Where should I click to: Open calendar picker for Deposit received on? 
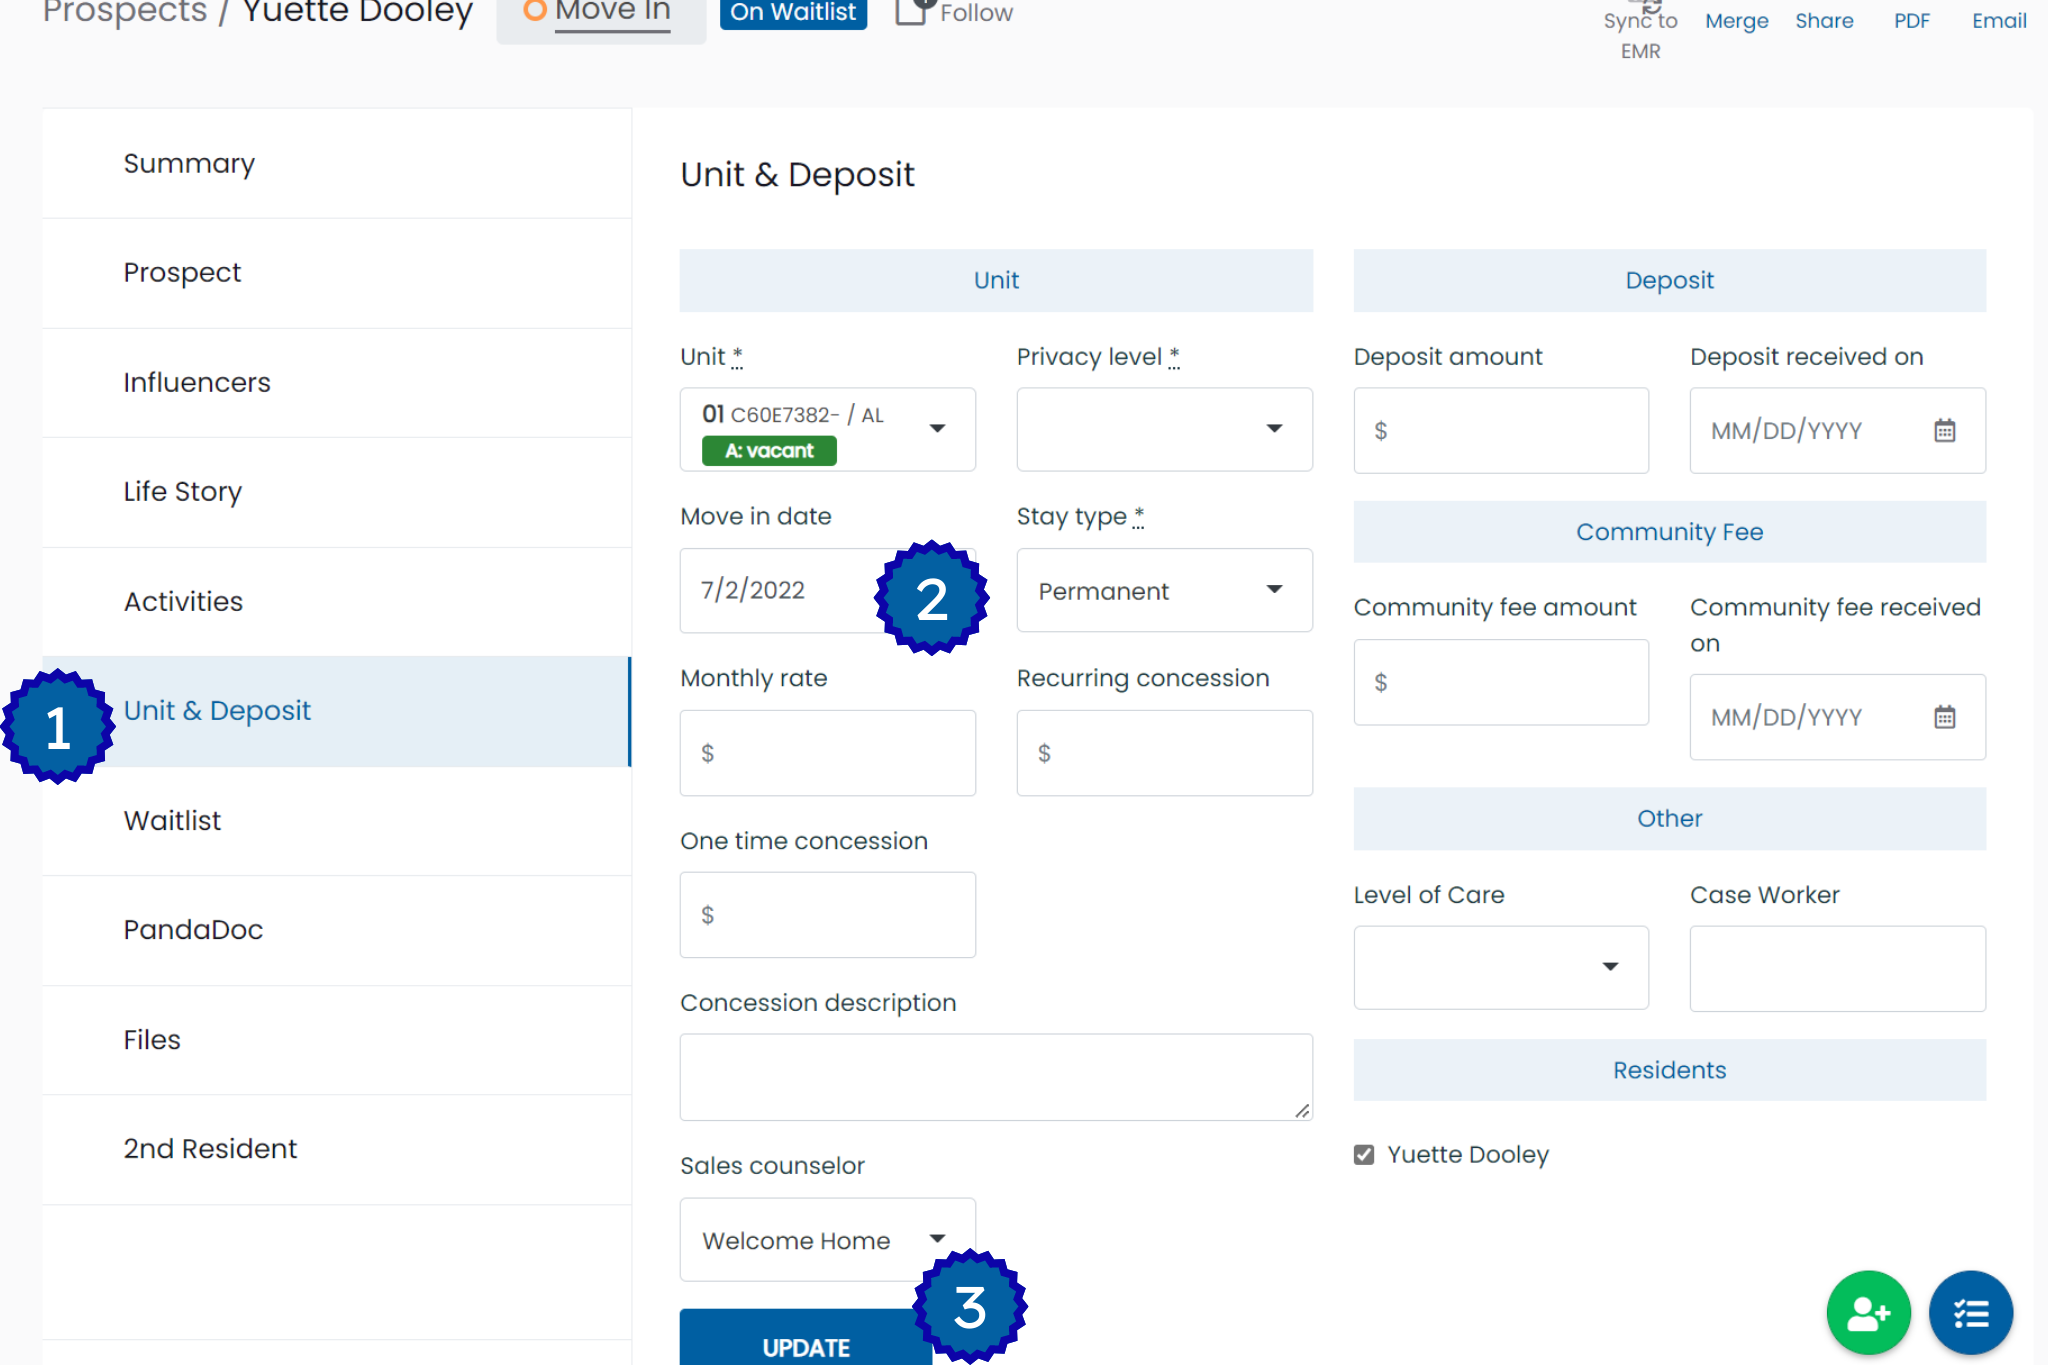pyautogui.click(x=1944, y=431)
